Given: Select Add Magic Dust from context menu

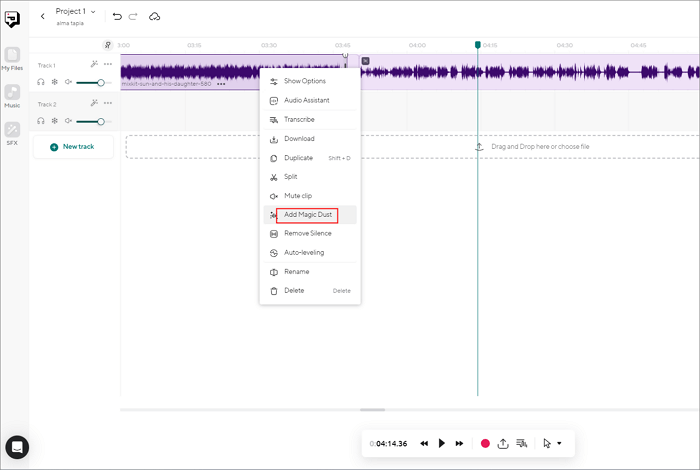Looking at the screenshot, I should [306, 215].
